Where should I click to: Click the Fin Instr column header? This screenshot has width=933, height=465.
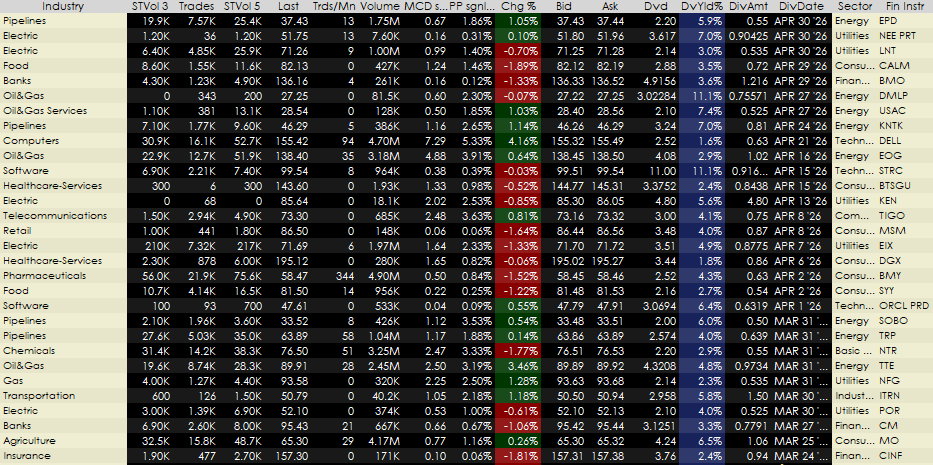(904, 7)
